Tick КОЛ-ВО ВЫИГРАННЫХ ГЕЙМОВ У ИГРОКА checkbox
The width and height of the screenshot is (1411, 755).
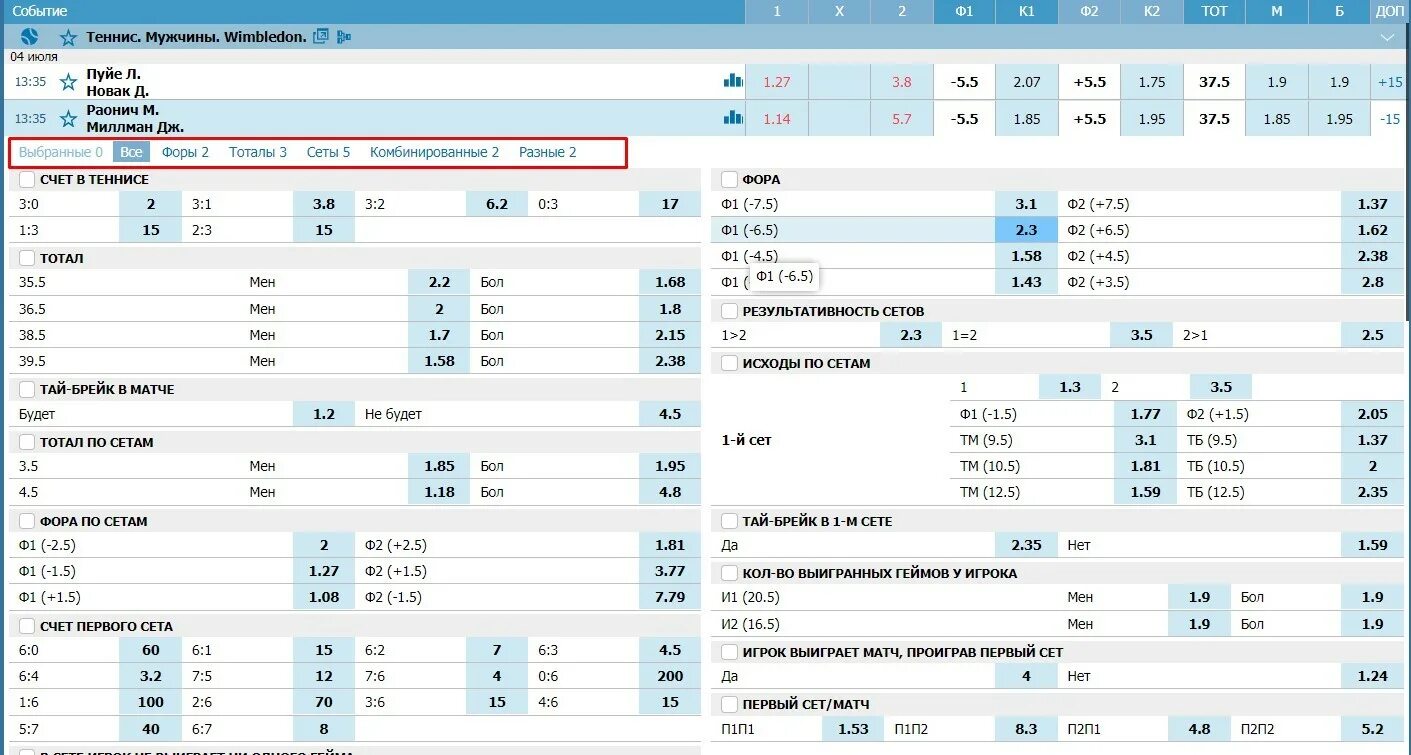coord(729,573)
